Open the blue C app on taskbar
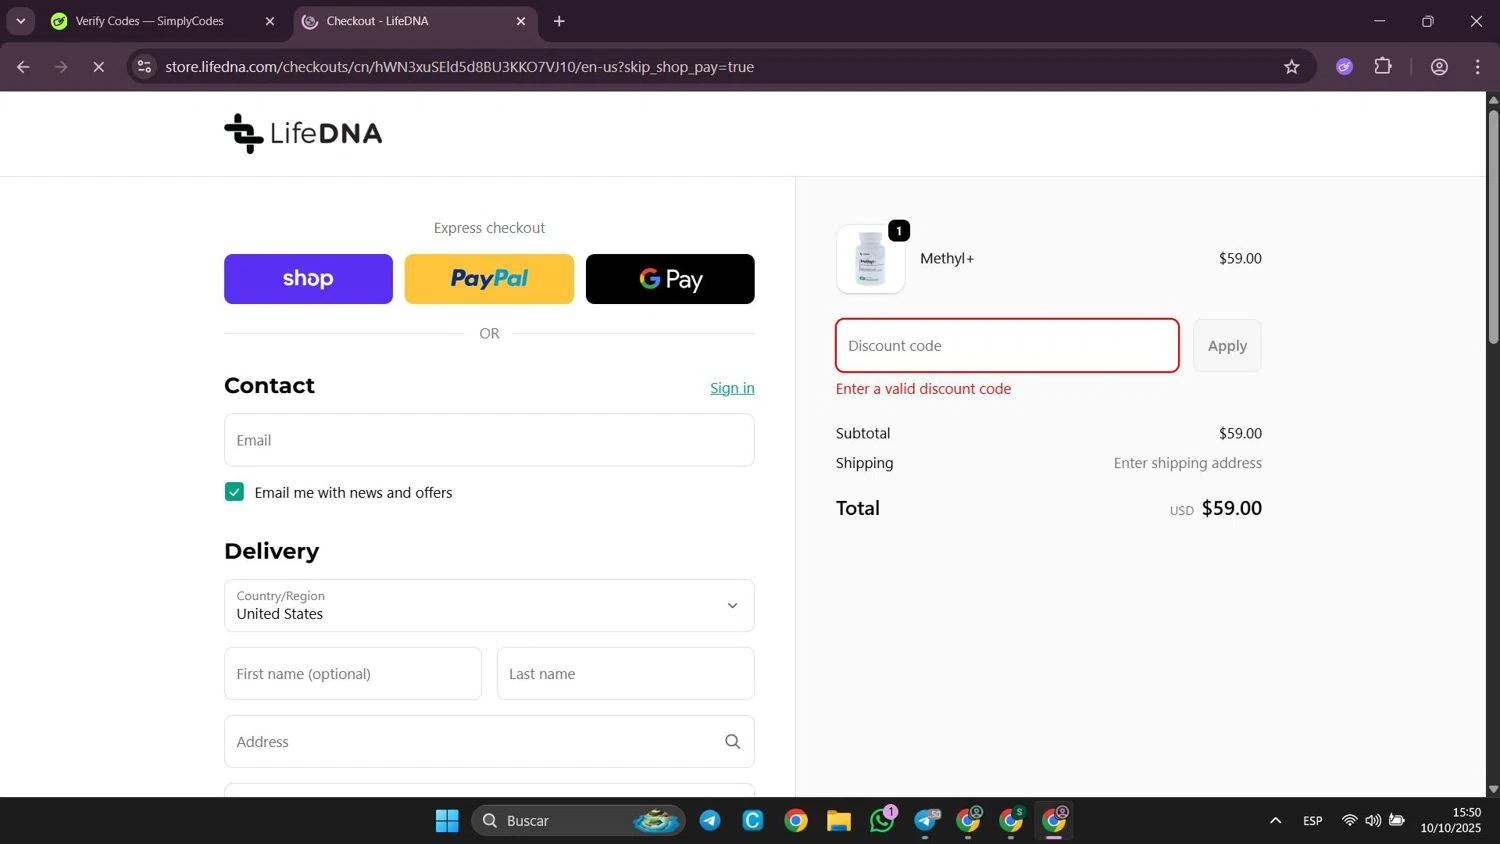This screenshot has height=844, width=1500. click(x=753, y=821)
